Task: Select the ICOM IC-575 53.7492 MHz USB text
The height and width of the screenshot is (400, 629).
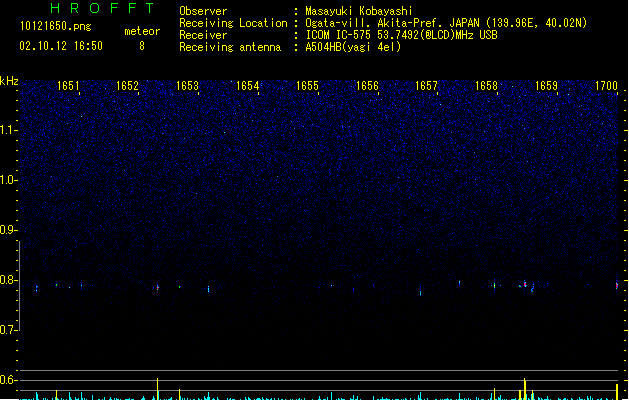Action: [x=402, y=35]
